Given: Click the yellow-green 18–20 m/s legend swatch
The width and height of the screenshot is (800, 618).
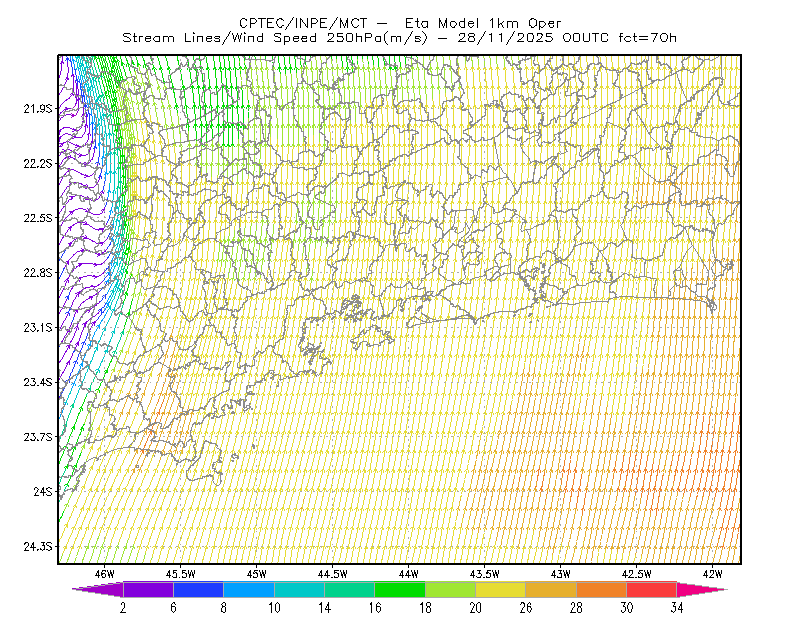Looking at the screenshot, I should point(450,589).
